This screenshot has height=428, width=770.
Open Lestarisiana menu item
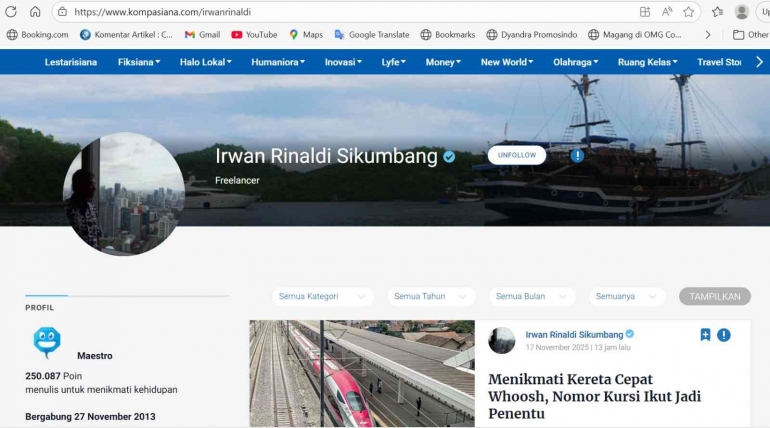71,62
